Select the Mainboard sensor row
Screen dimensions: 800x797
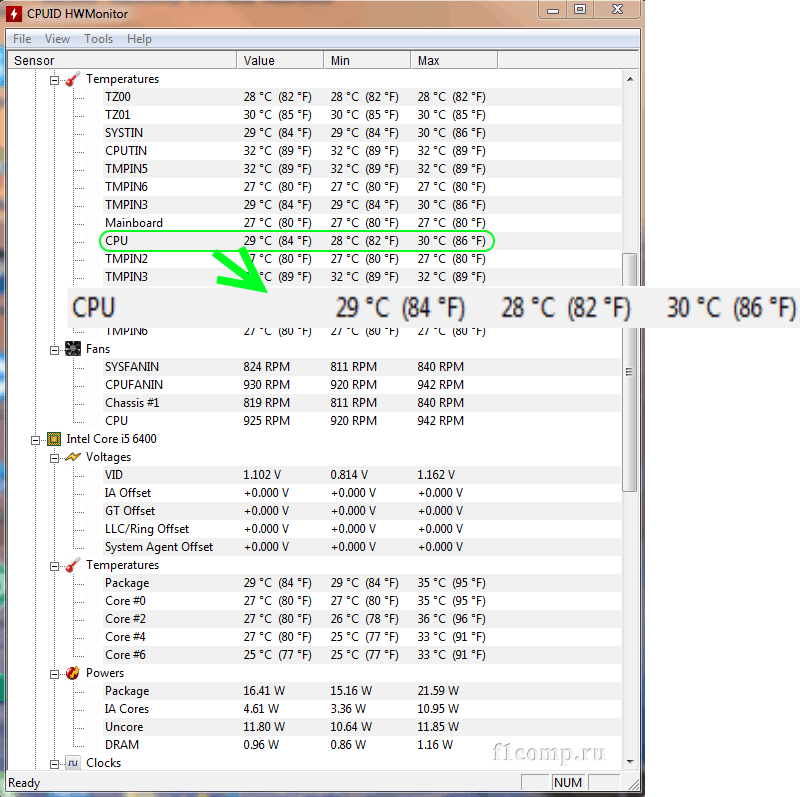[x=362, y=223]
